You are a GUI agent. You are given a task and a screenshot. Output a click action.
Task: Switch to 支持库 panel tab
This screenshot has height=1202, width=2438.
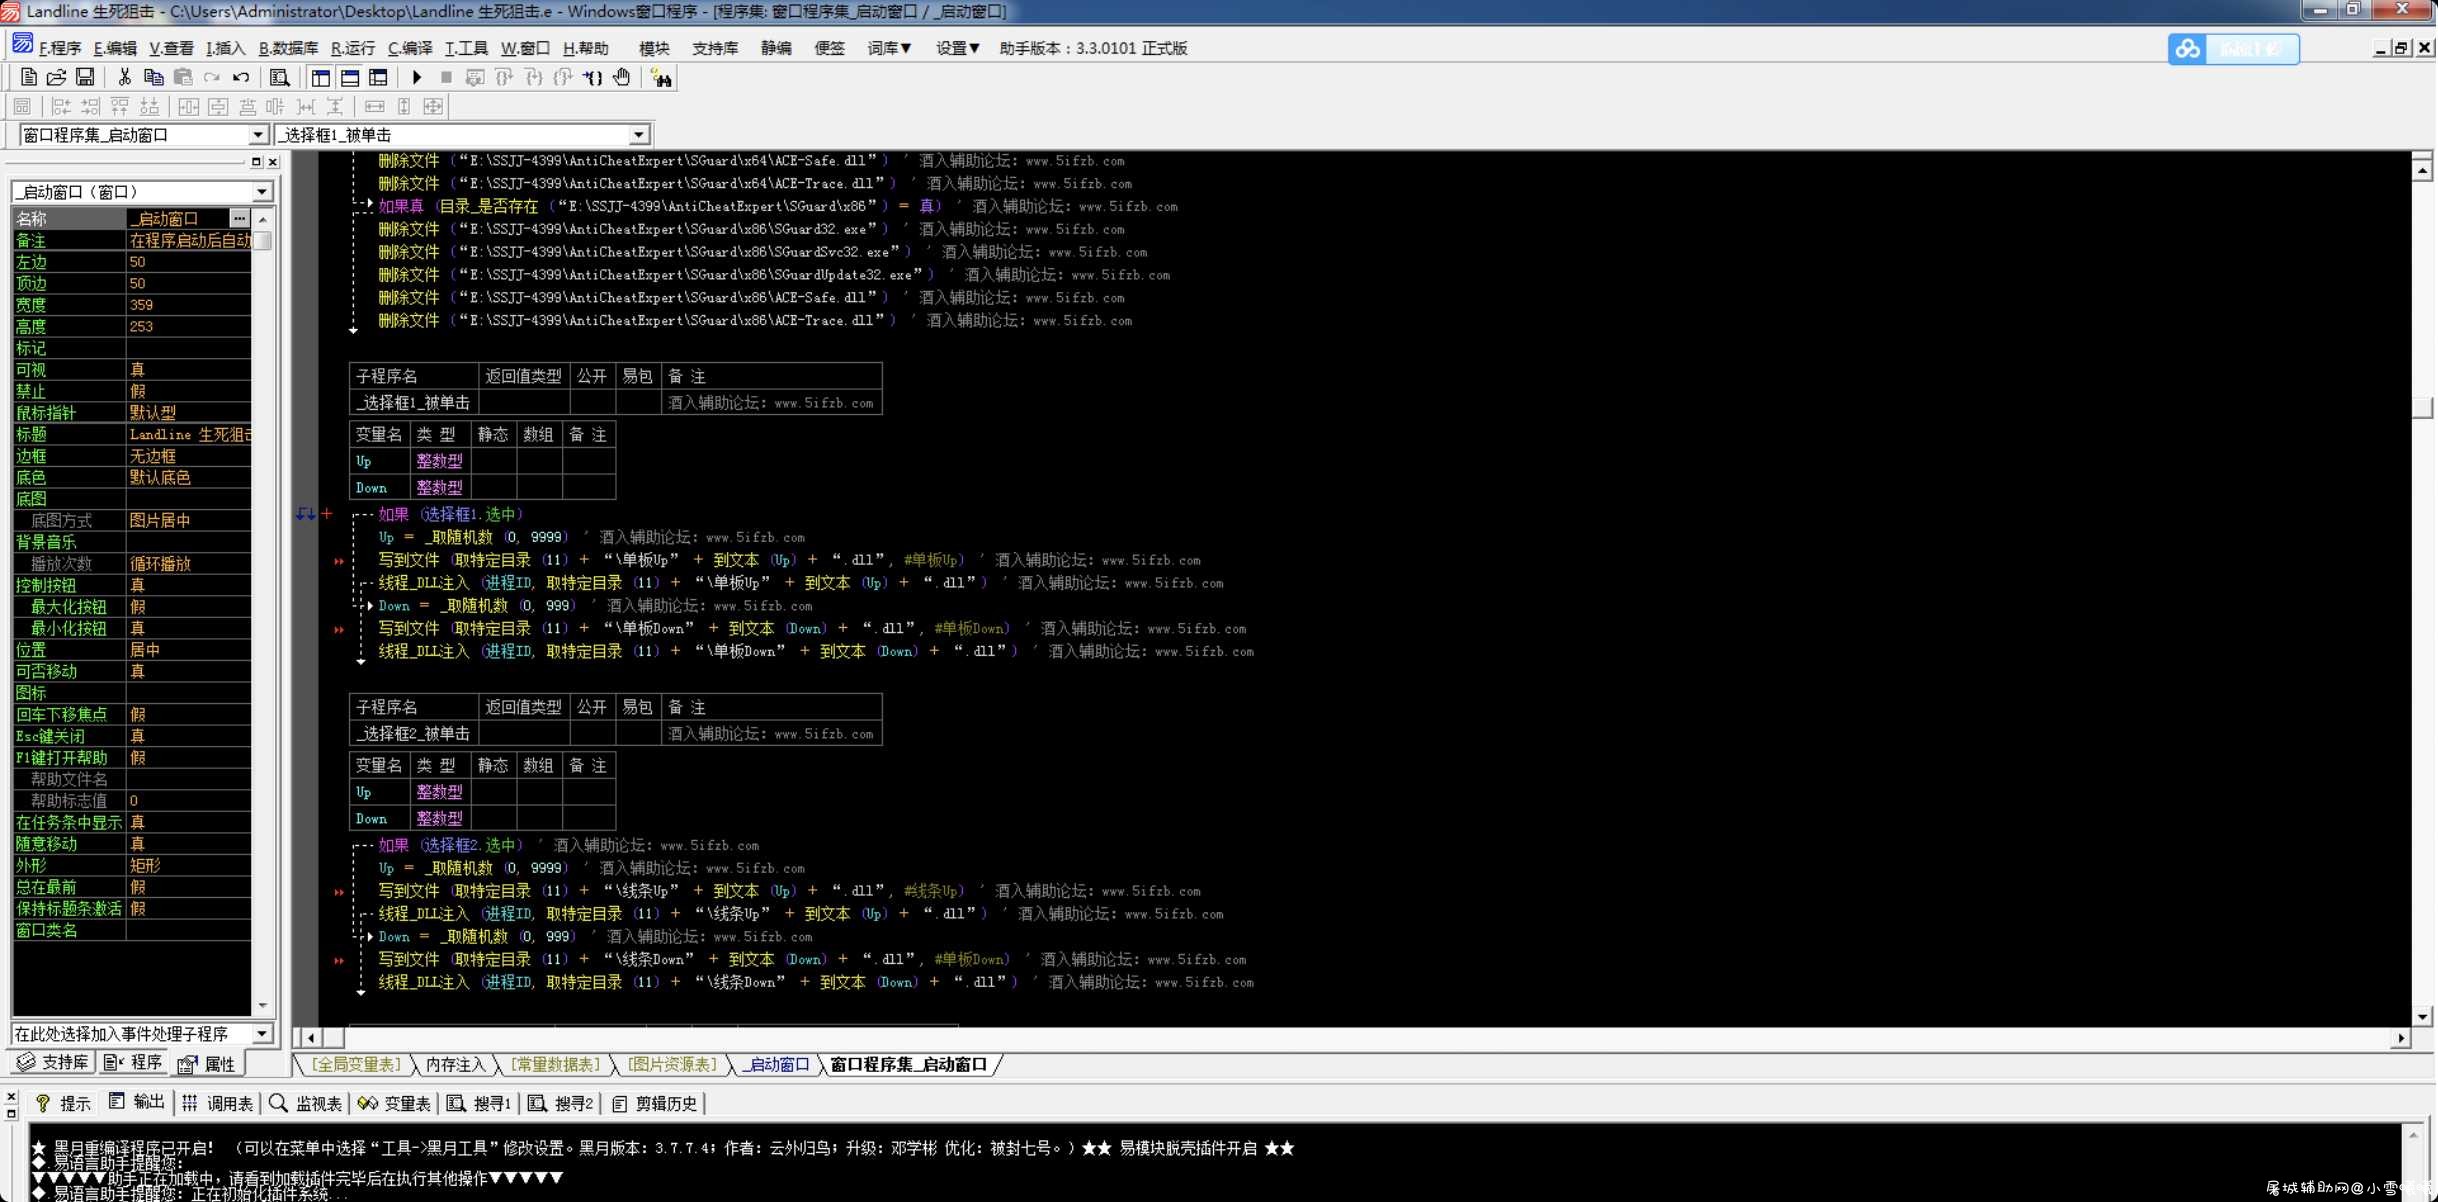click(x=53, y=1062)
